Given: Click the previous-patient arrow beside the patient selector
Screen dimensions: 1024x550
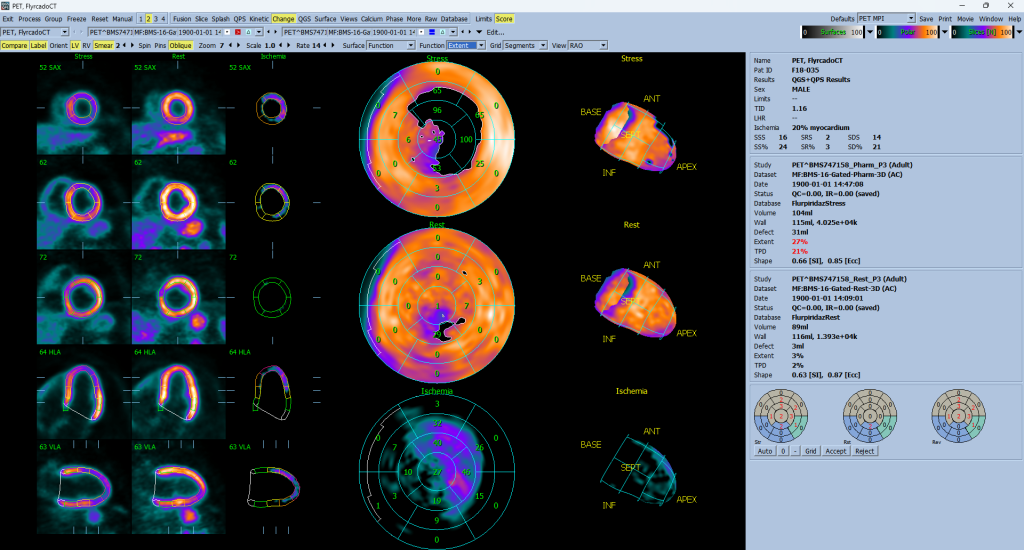Looking at the screenshot, I should pyautogui.click(x=74, y=32).
